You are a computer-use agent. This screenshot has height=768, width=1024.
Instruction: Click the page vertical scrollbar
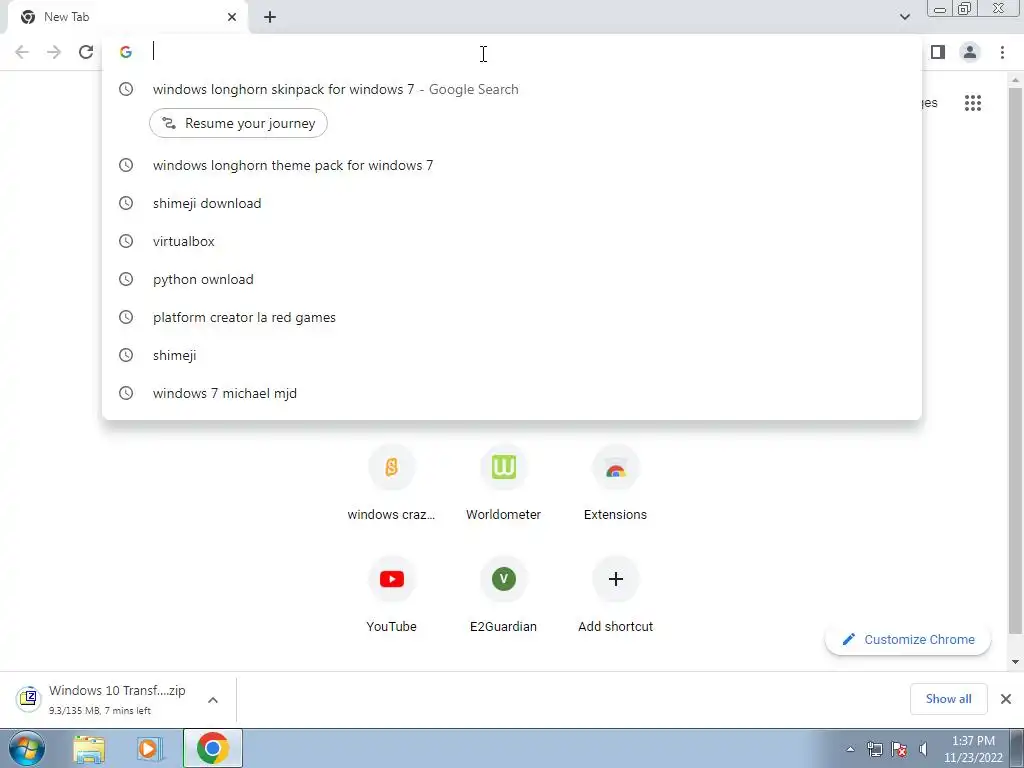click(x=1015, y=359)
